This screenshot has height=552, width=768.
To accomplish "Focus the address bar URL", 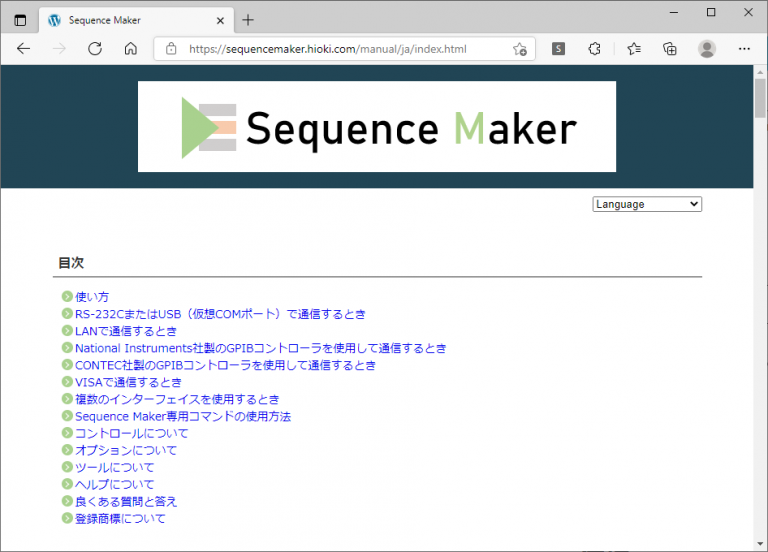I will (328, 49).
